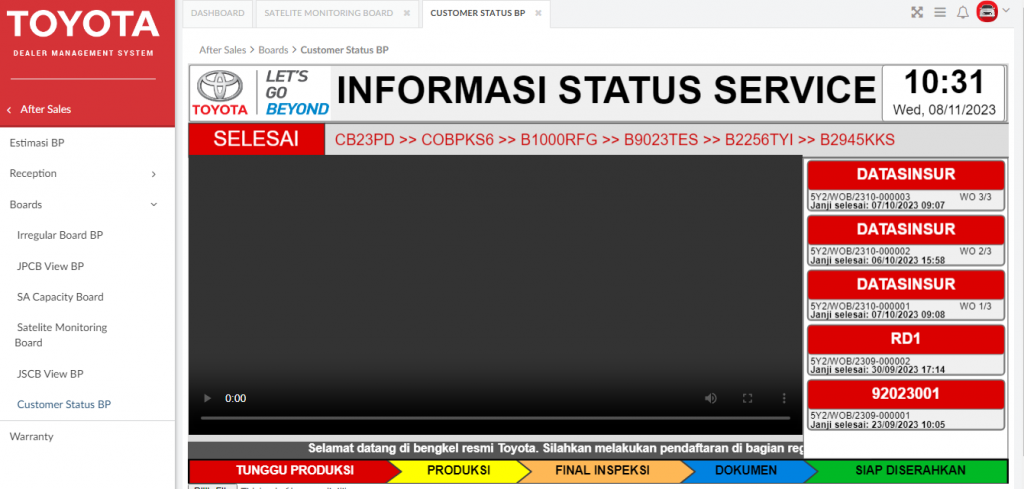Click the Toyota Let's Go Beyond logo

260,93
